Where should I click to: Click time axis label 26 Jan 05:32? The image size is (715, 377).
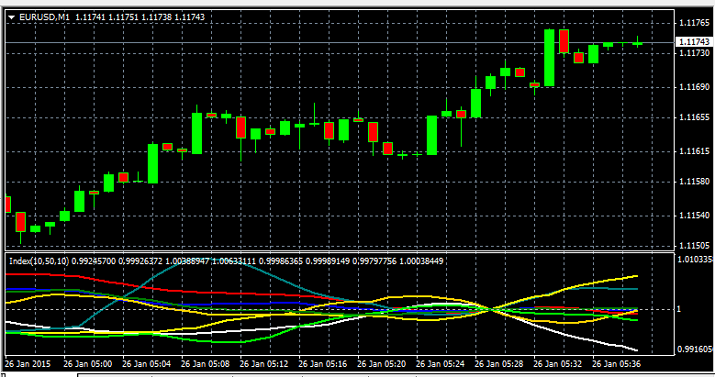point(558,364)
